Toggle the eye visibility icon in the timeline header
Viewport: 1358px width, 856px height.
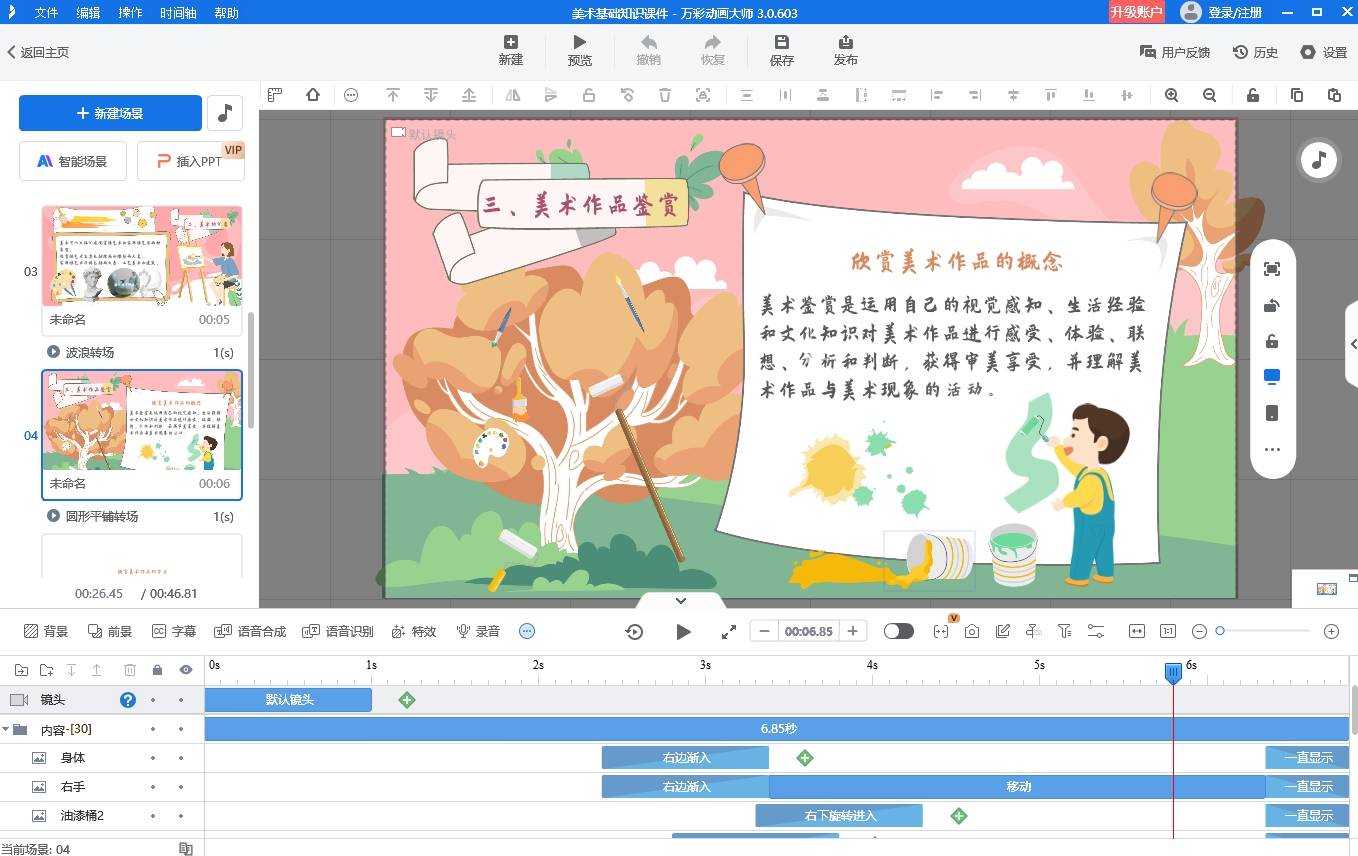click(x=185, y=670)
